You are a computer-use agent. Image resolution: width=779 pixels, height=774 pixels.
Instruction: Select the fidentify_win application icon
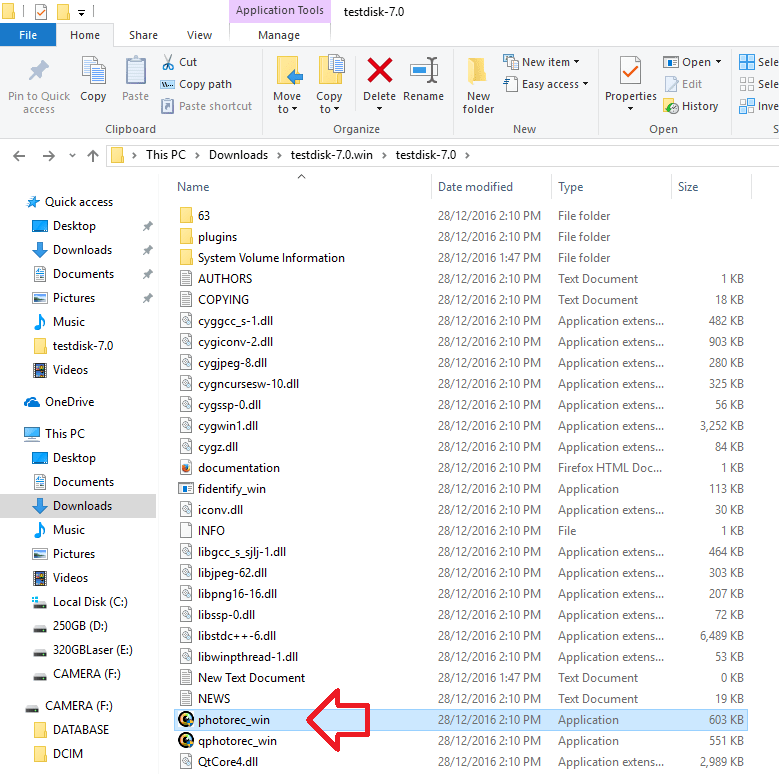(x=186, y=489)
